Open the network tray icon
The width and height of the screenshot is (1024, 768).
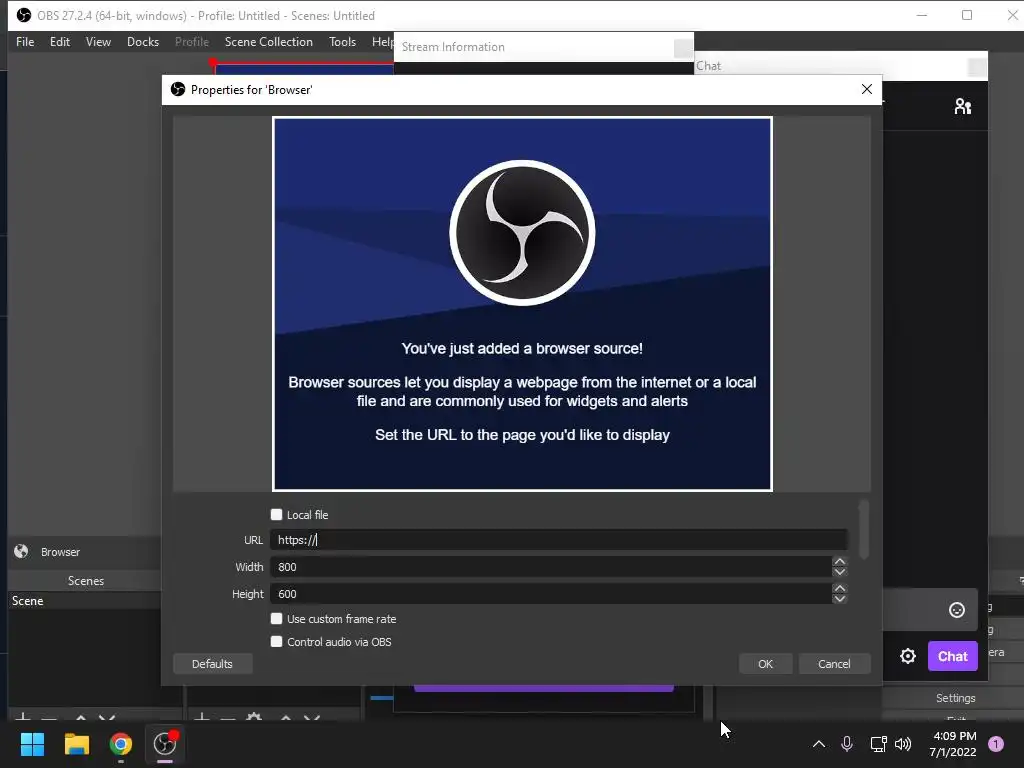878,744
